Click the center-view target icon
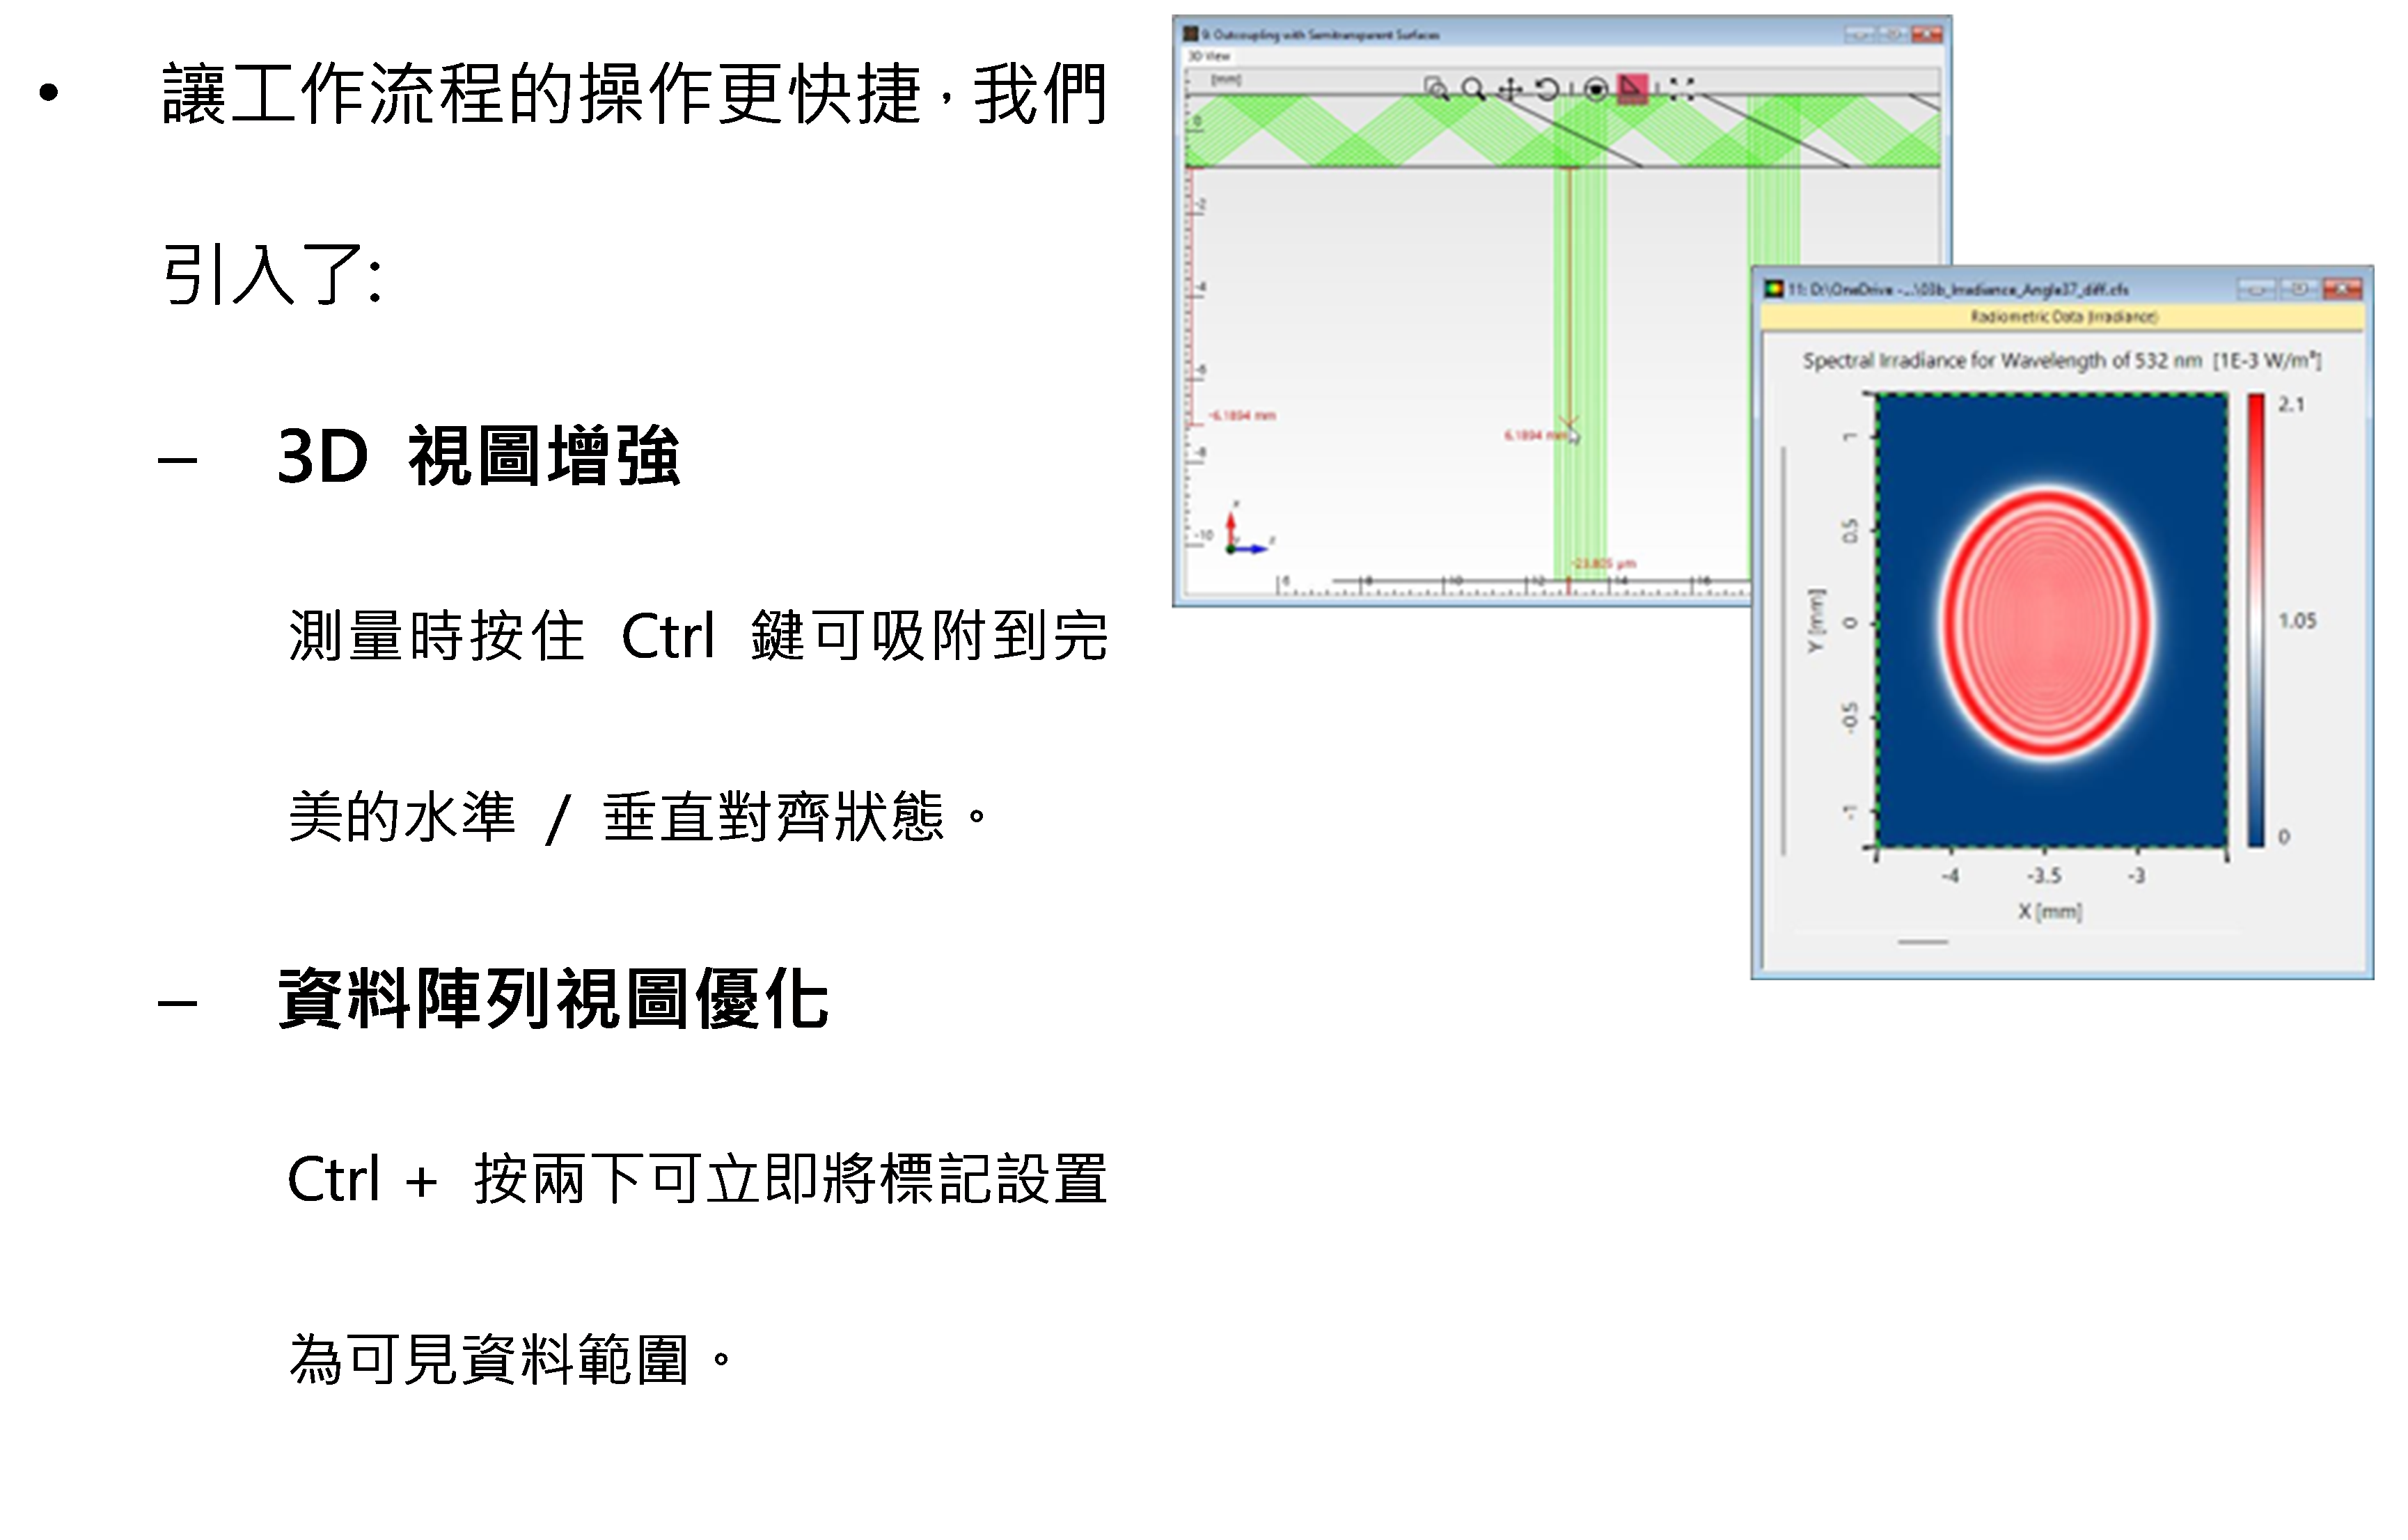 point(1596,89)
